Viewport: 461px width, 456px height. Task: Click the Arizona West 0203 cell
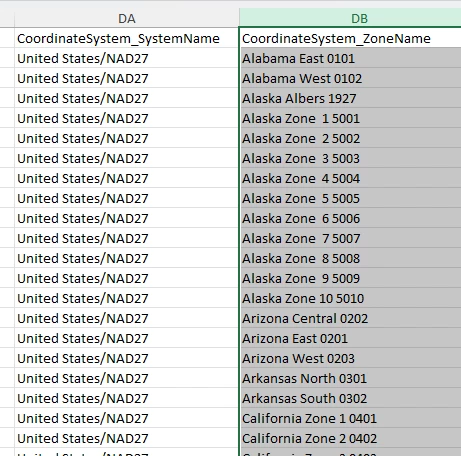[x=350, y=358]
